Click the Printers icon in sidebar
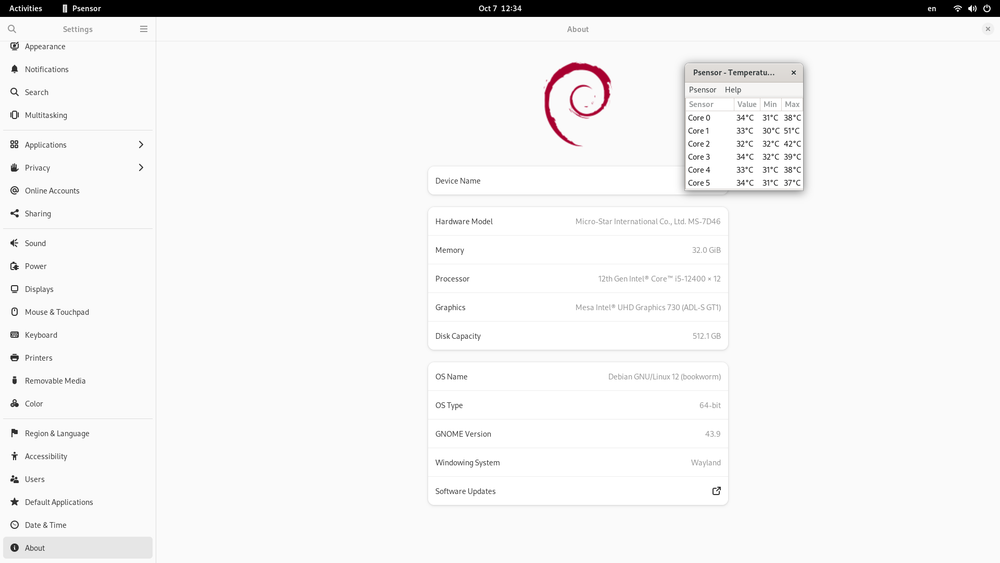The height and width of the screenshot is (563, 1000). [14, 358]
